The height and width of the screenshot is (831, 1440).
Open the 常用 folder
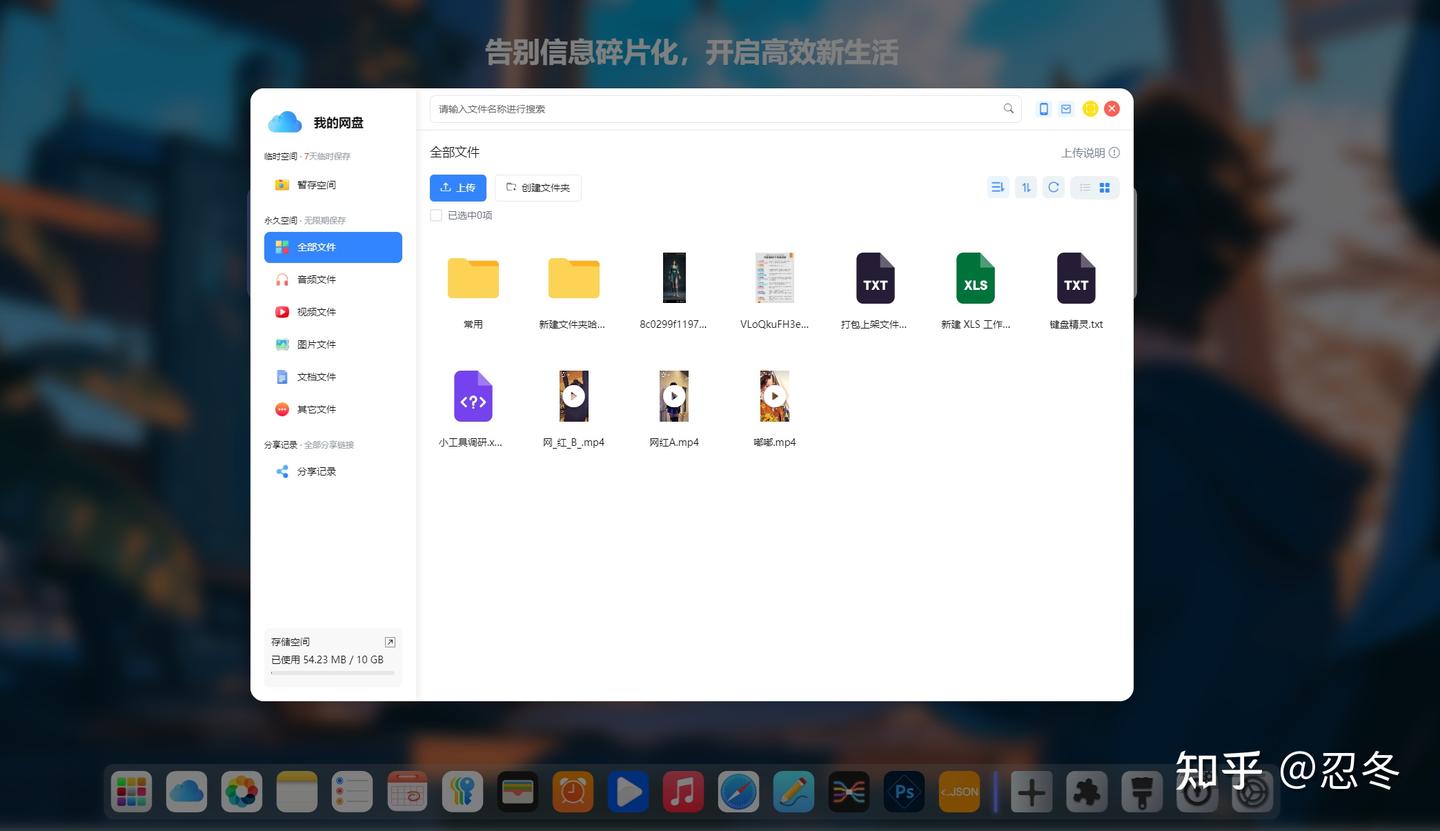[x=473, y=278]
